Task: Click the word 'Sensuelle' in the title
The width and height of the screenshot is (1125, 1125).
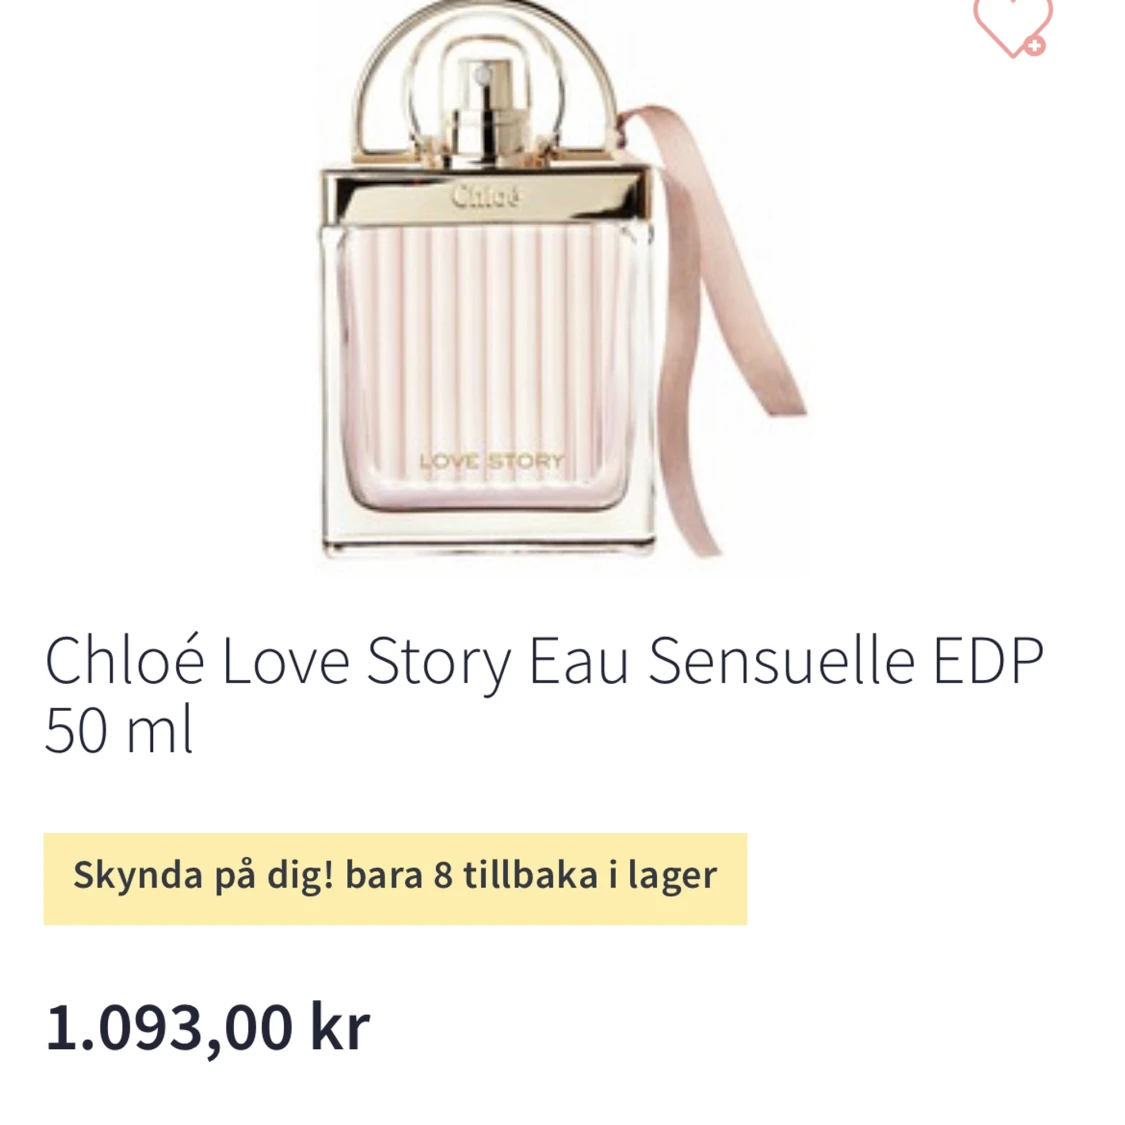Action: [782, 660]
